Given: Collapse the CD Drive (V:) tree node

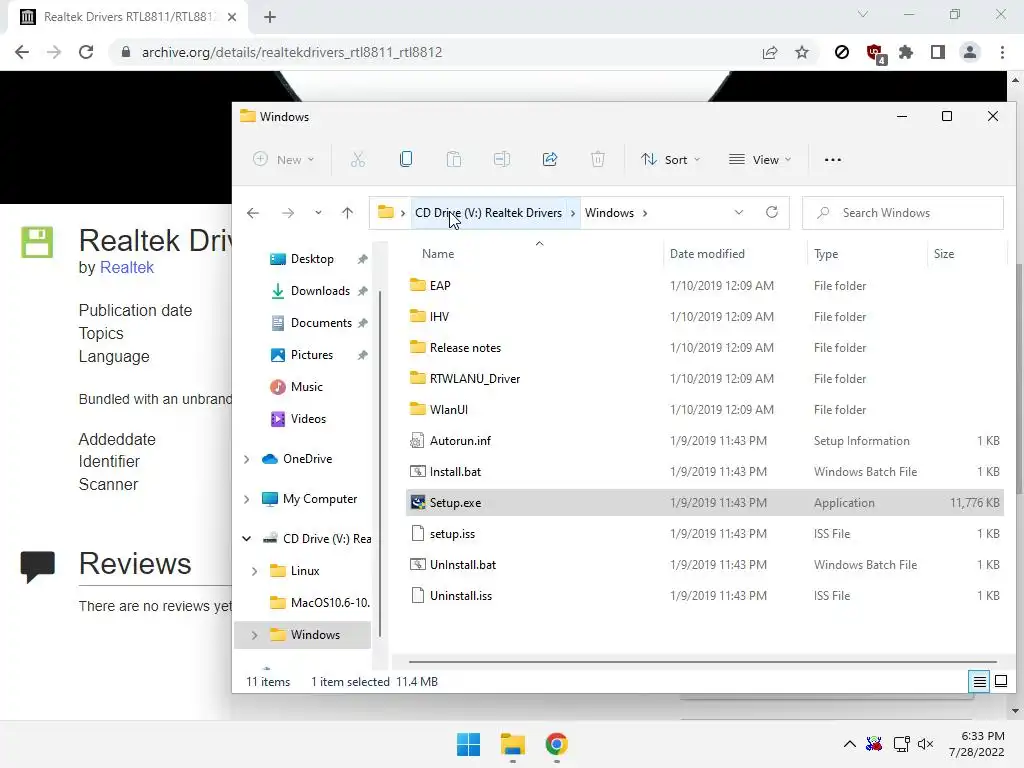Looking at the screenshot, I should click(246, 539).
